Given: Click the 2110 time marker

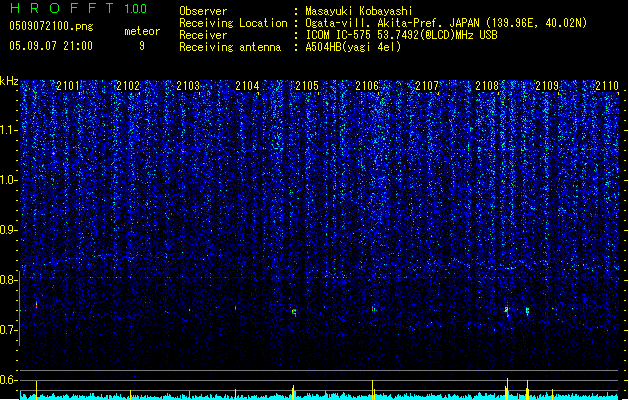Looking at the screenshot, I should click(x=607, y=85).
